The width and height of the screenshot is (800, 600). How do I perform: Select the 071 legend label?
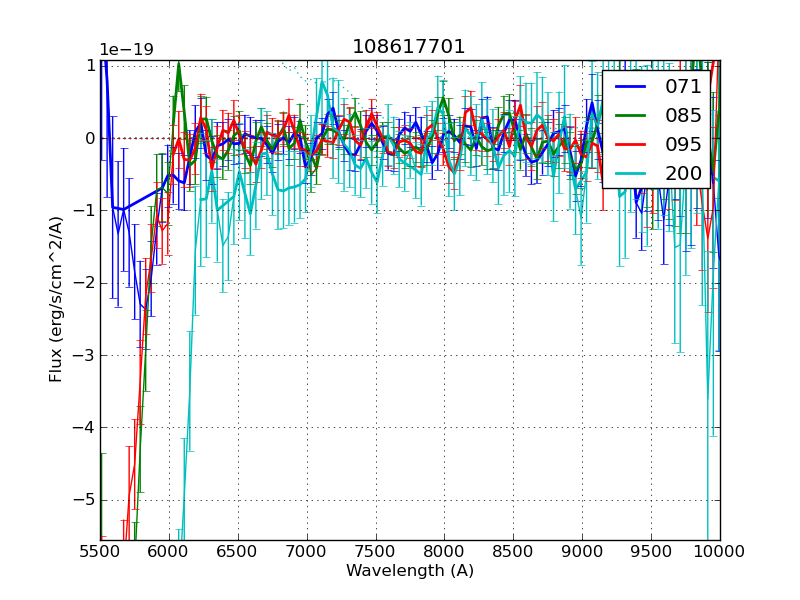(x=683, y=87)
